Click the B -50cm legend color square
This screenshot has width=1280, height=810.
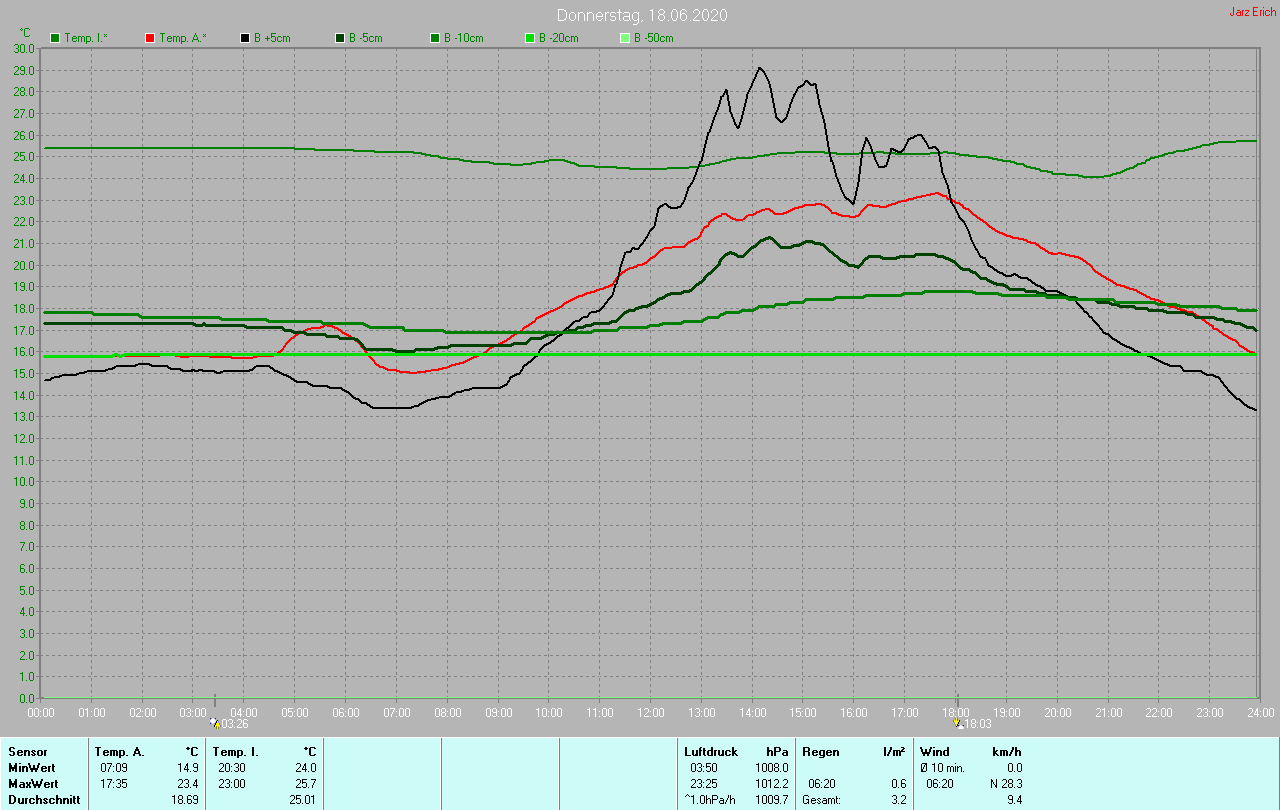click(625, 38)
